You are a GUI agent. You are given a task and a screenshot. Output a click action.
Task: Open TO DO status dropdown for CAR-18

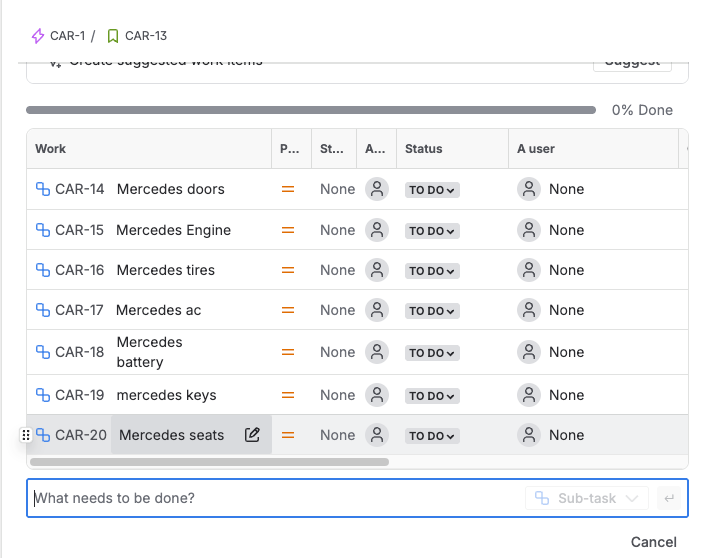click(x=432, y=353)
